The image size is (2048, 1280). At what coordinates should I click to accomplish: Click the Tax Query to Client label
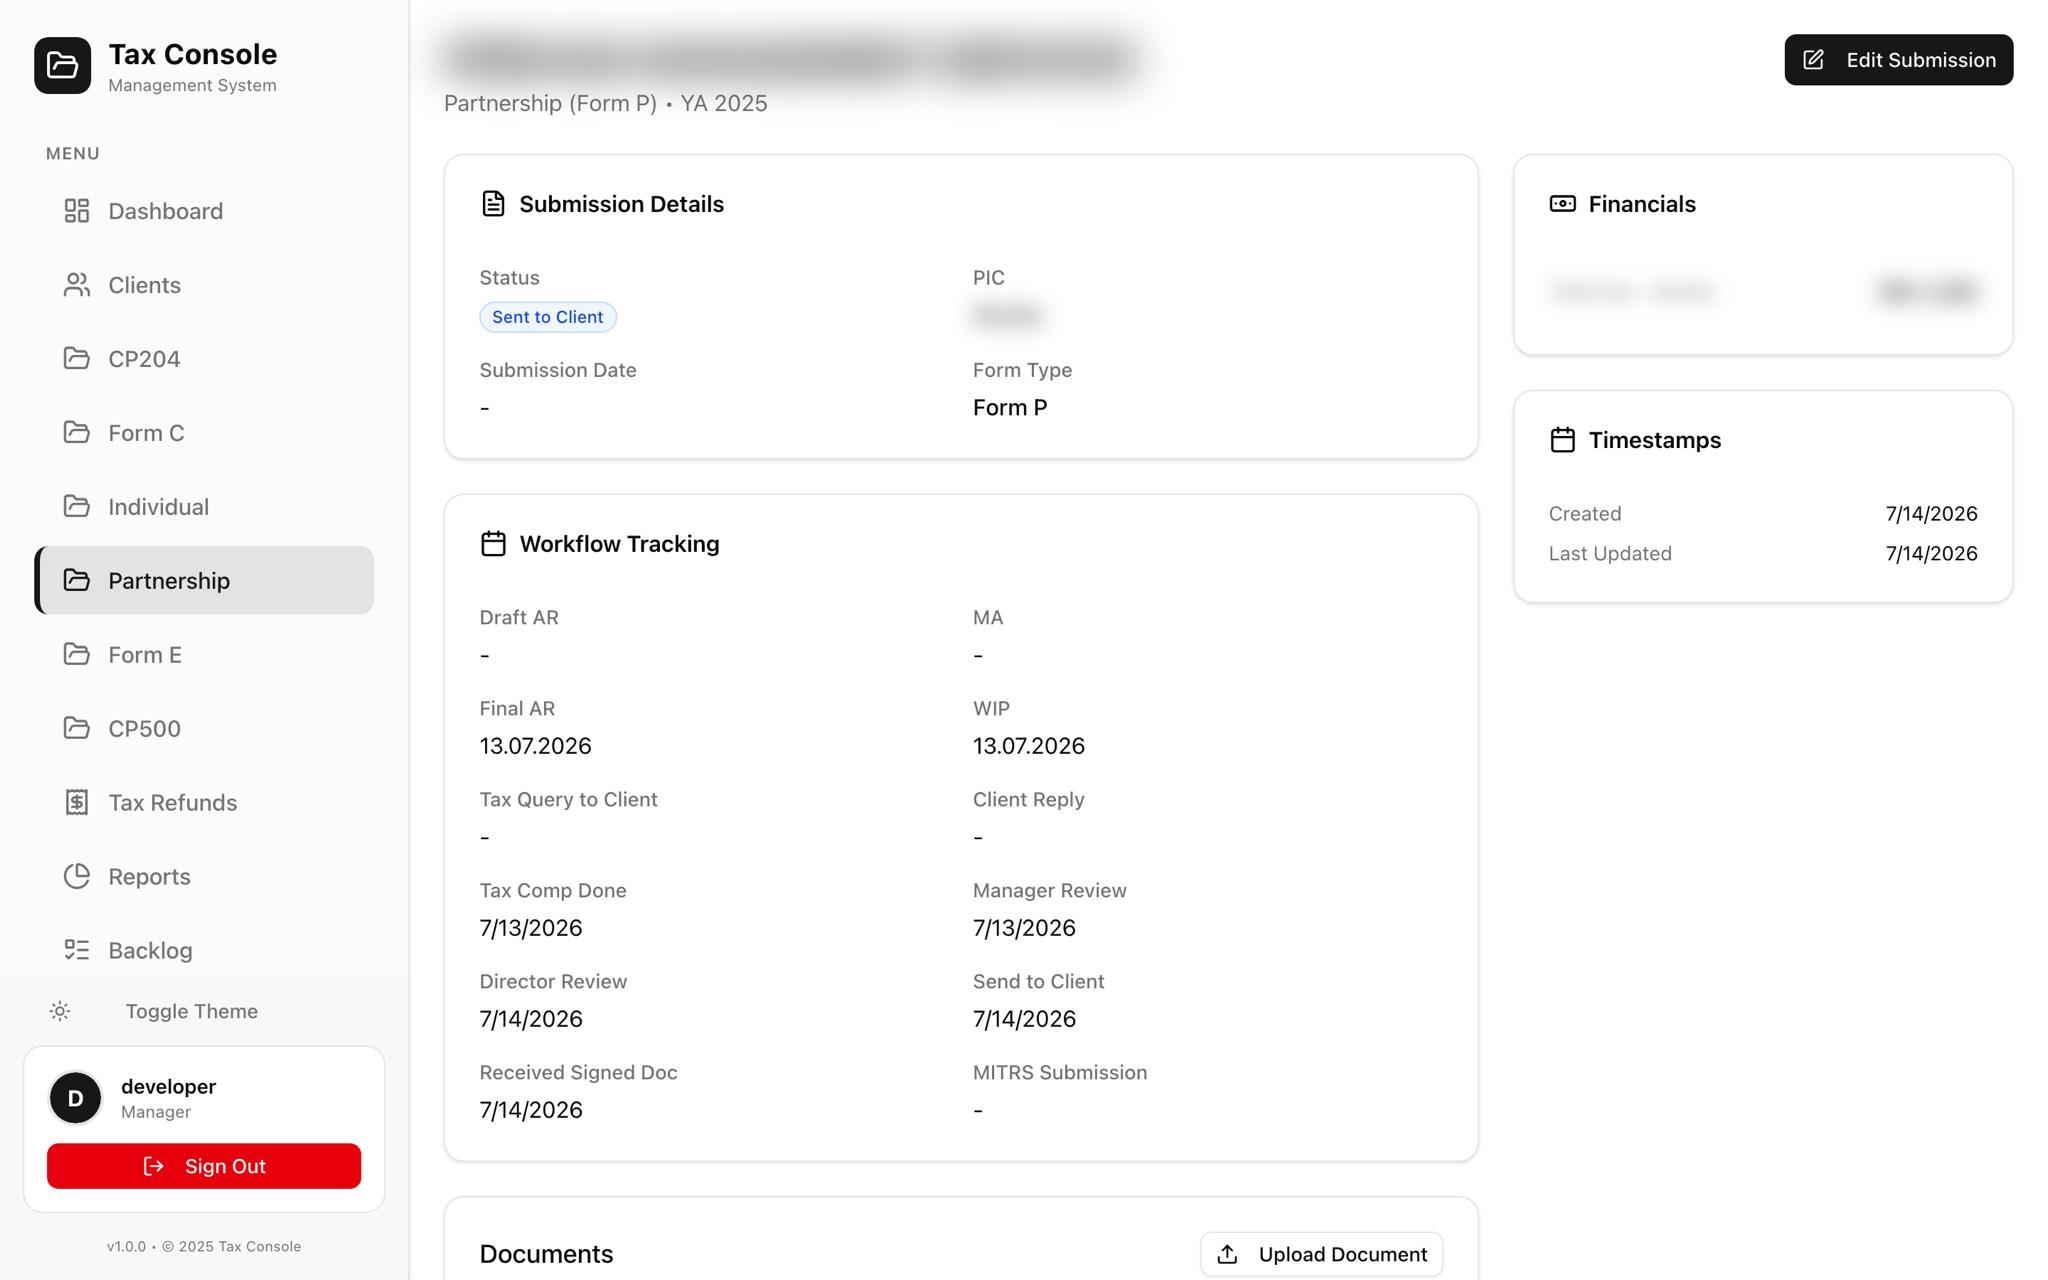click(568, 800)
